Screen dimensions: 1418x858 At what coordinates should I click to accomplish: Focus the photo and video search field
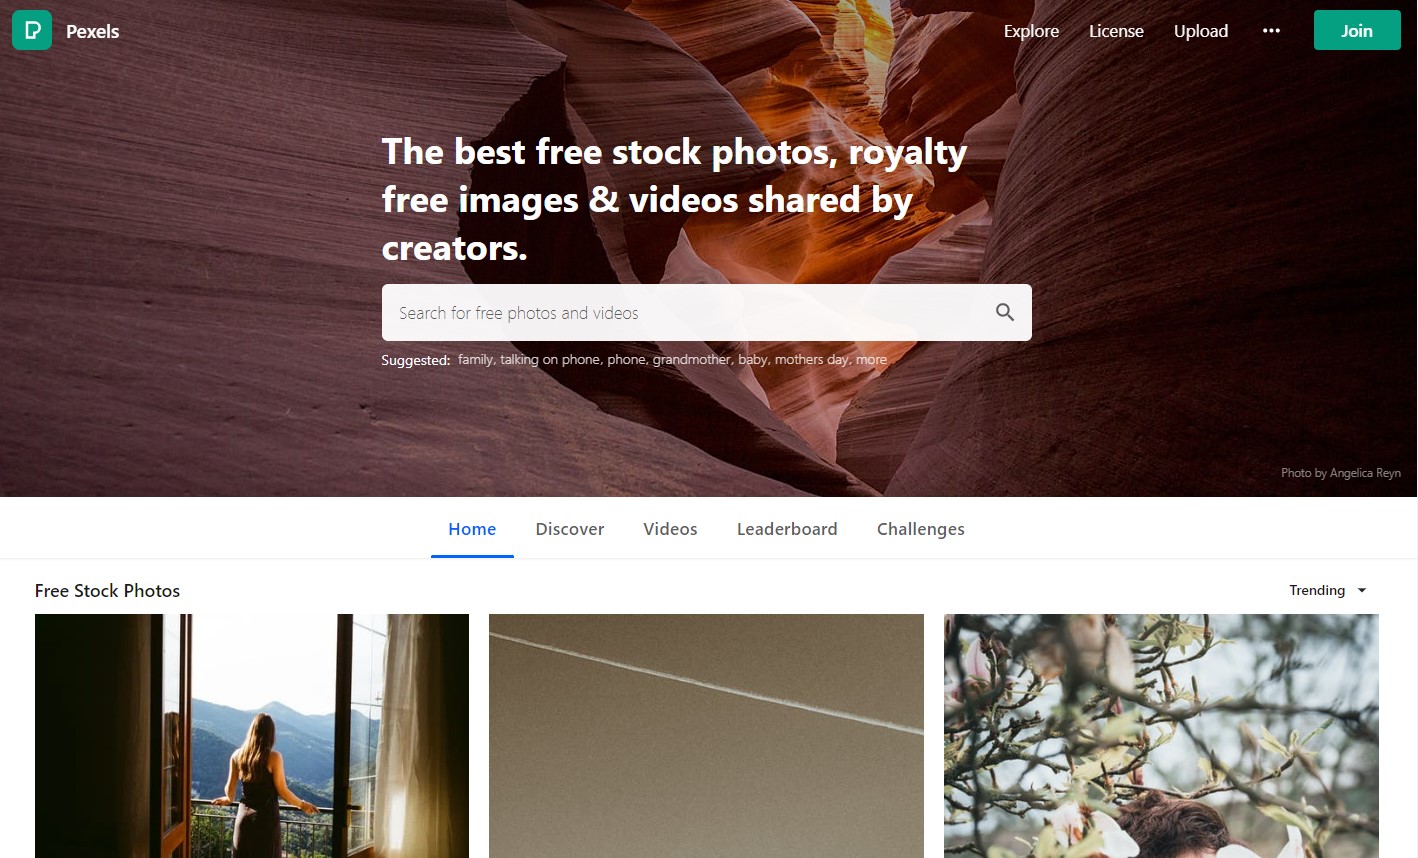coord(706,312)
